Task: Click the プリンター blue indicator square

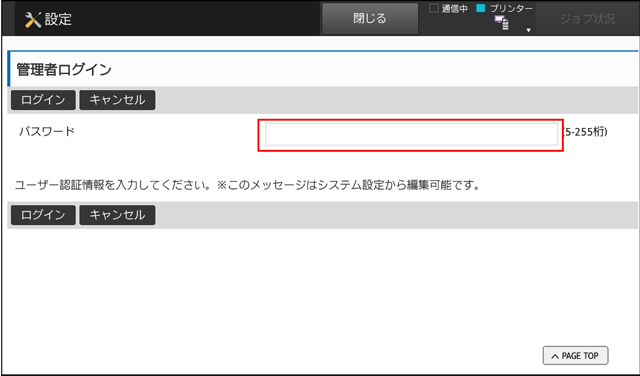Action: coord(481,8)
